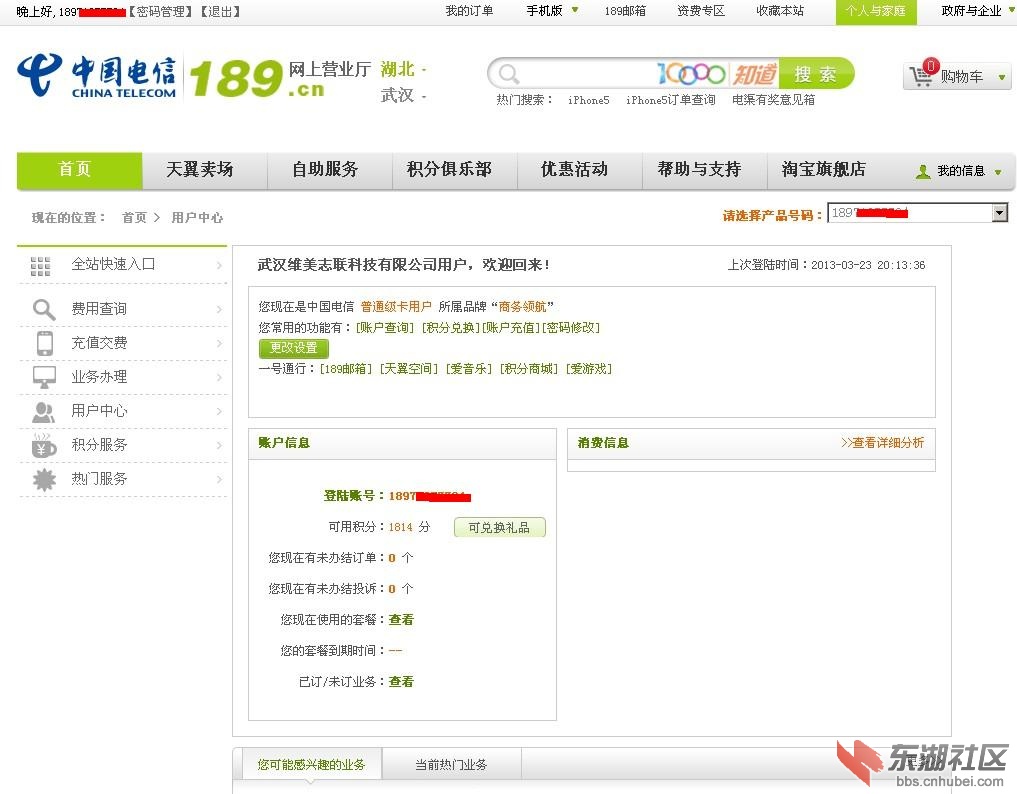This screenshot has height=794, width=1017.
Task: Click 首页 breadcrumb link
Action: tap(134, 217)
